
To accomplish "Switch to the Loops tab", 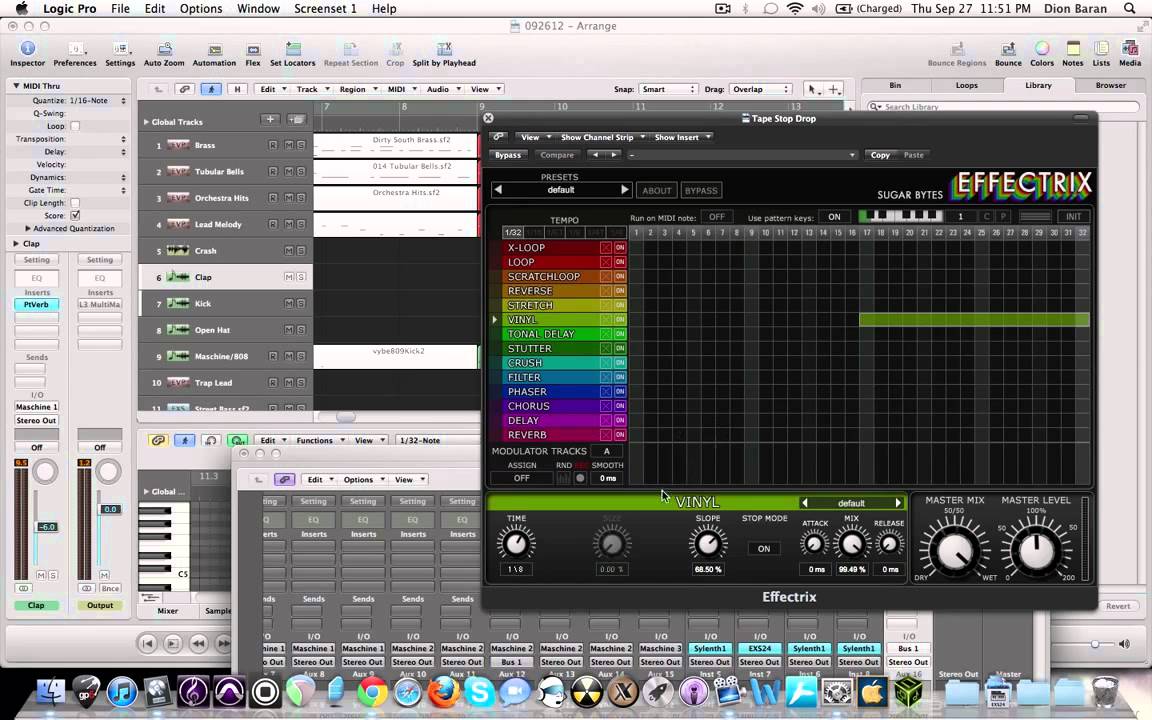I will click(x=966, y=85).
